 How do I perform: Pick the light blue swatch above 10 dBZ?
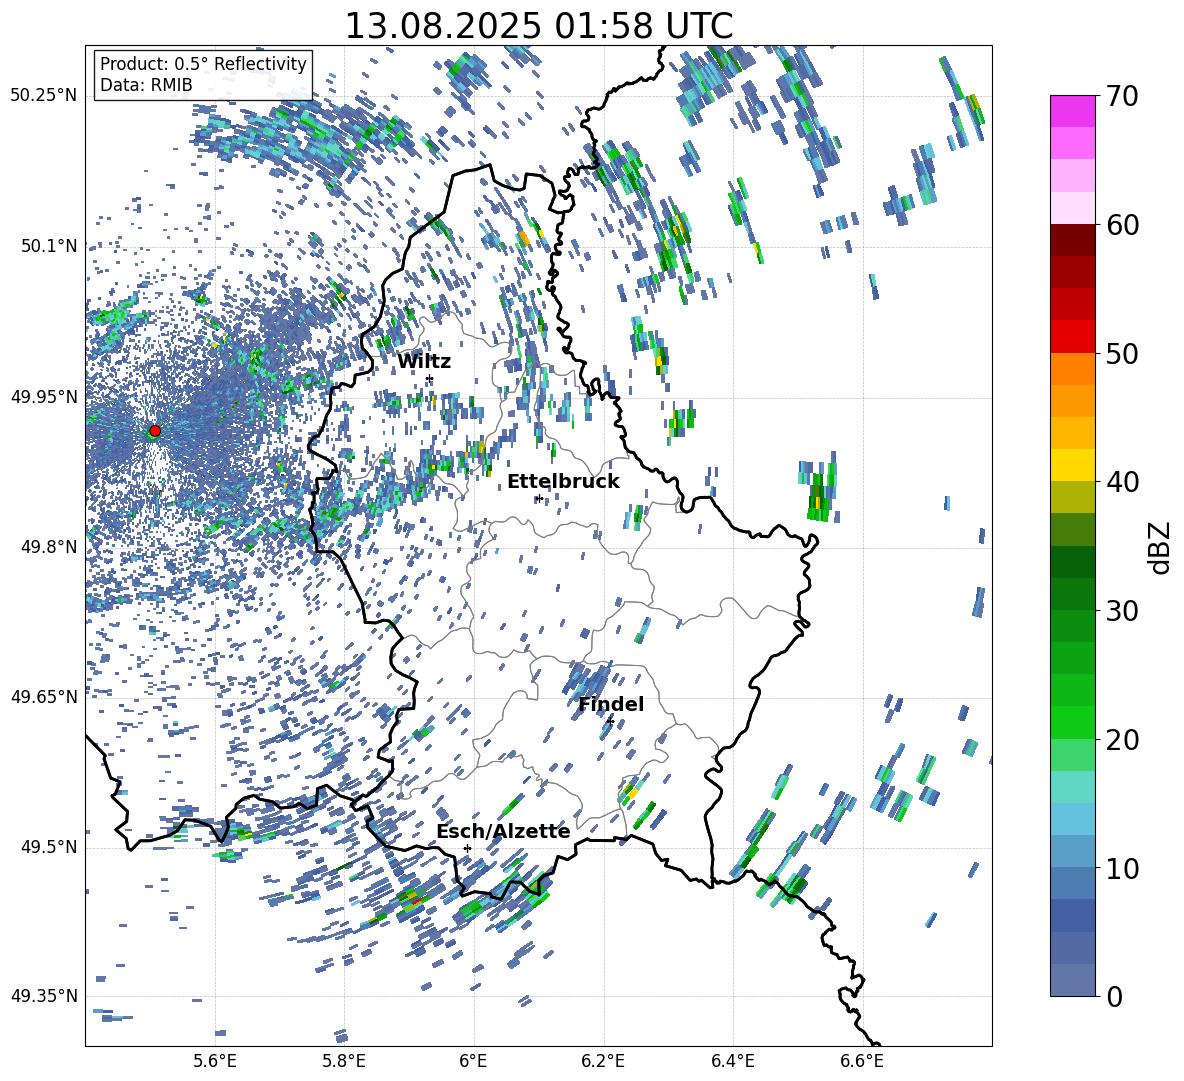tap(1073, 819)
